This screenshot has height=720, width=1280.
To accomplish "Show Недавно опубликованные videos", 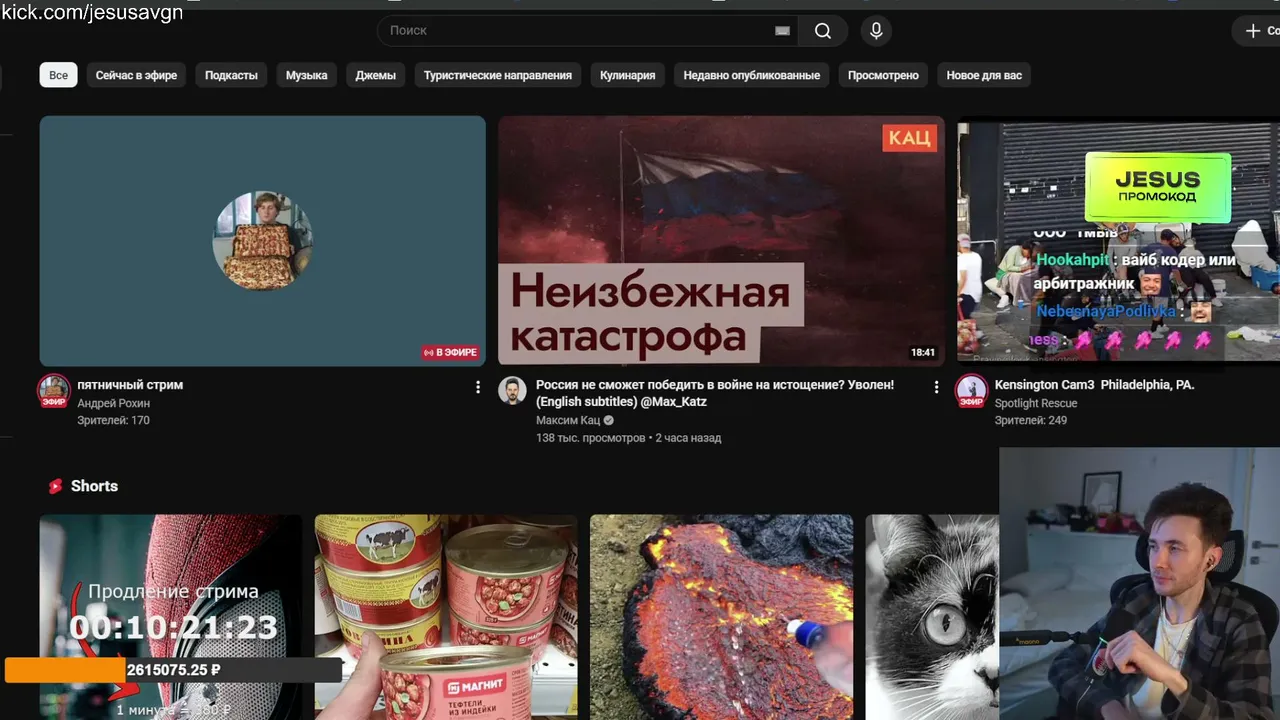I will tap(752, 75).
